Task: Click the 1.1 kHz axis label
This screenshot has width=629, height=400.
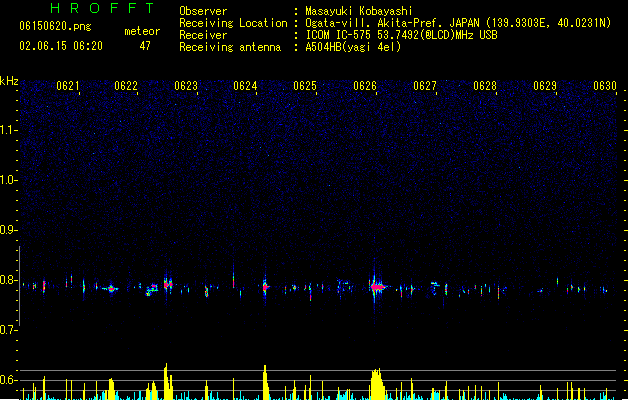Action: pos(8,130)
